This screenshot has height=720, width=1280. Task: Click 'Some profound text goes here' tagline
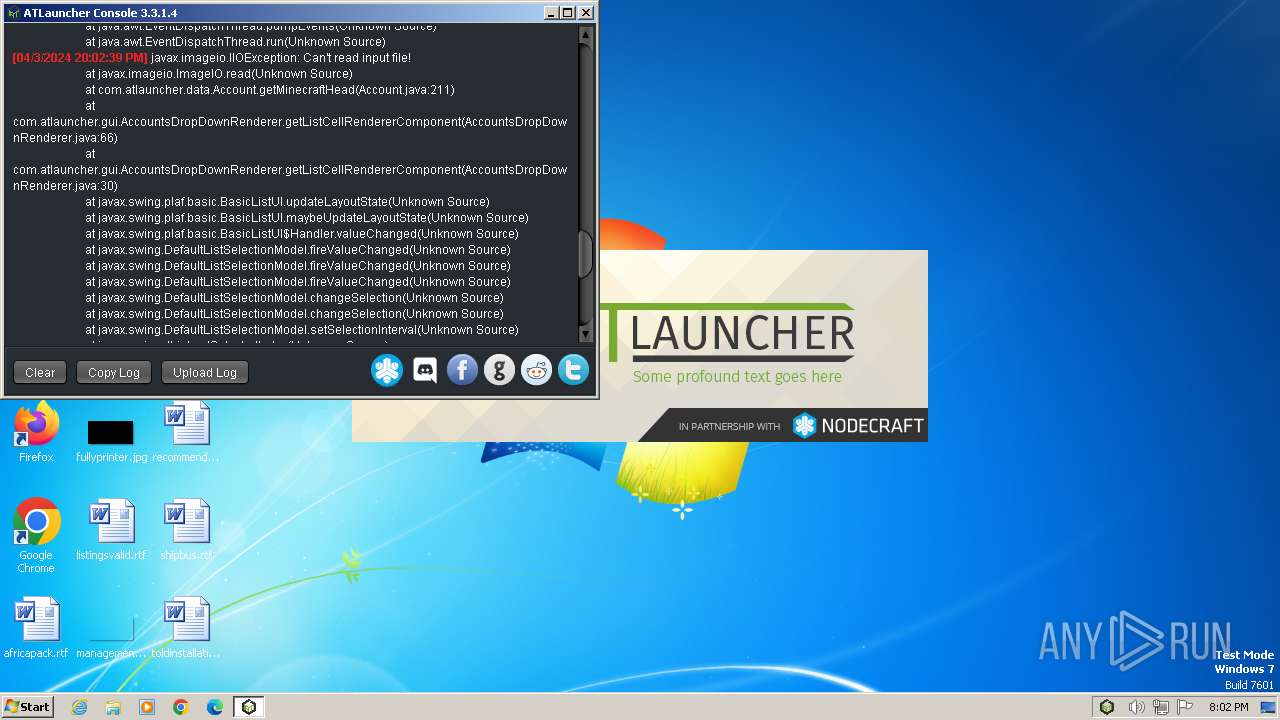click(737, 377)
